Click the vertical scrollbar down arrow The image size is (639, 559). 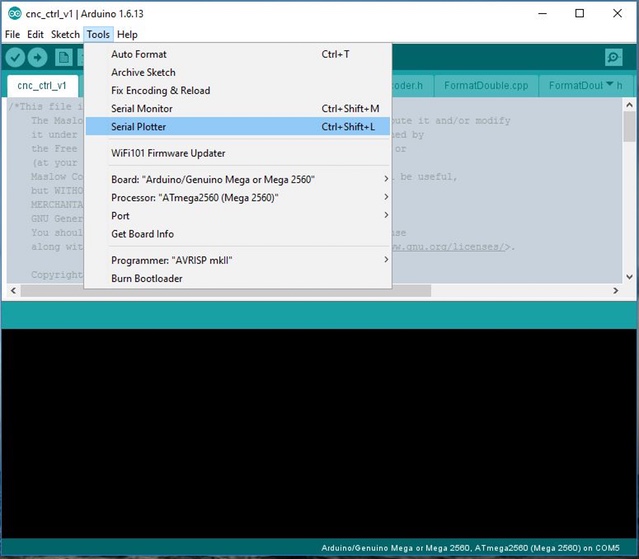629,277
